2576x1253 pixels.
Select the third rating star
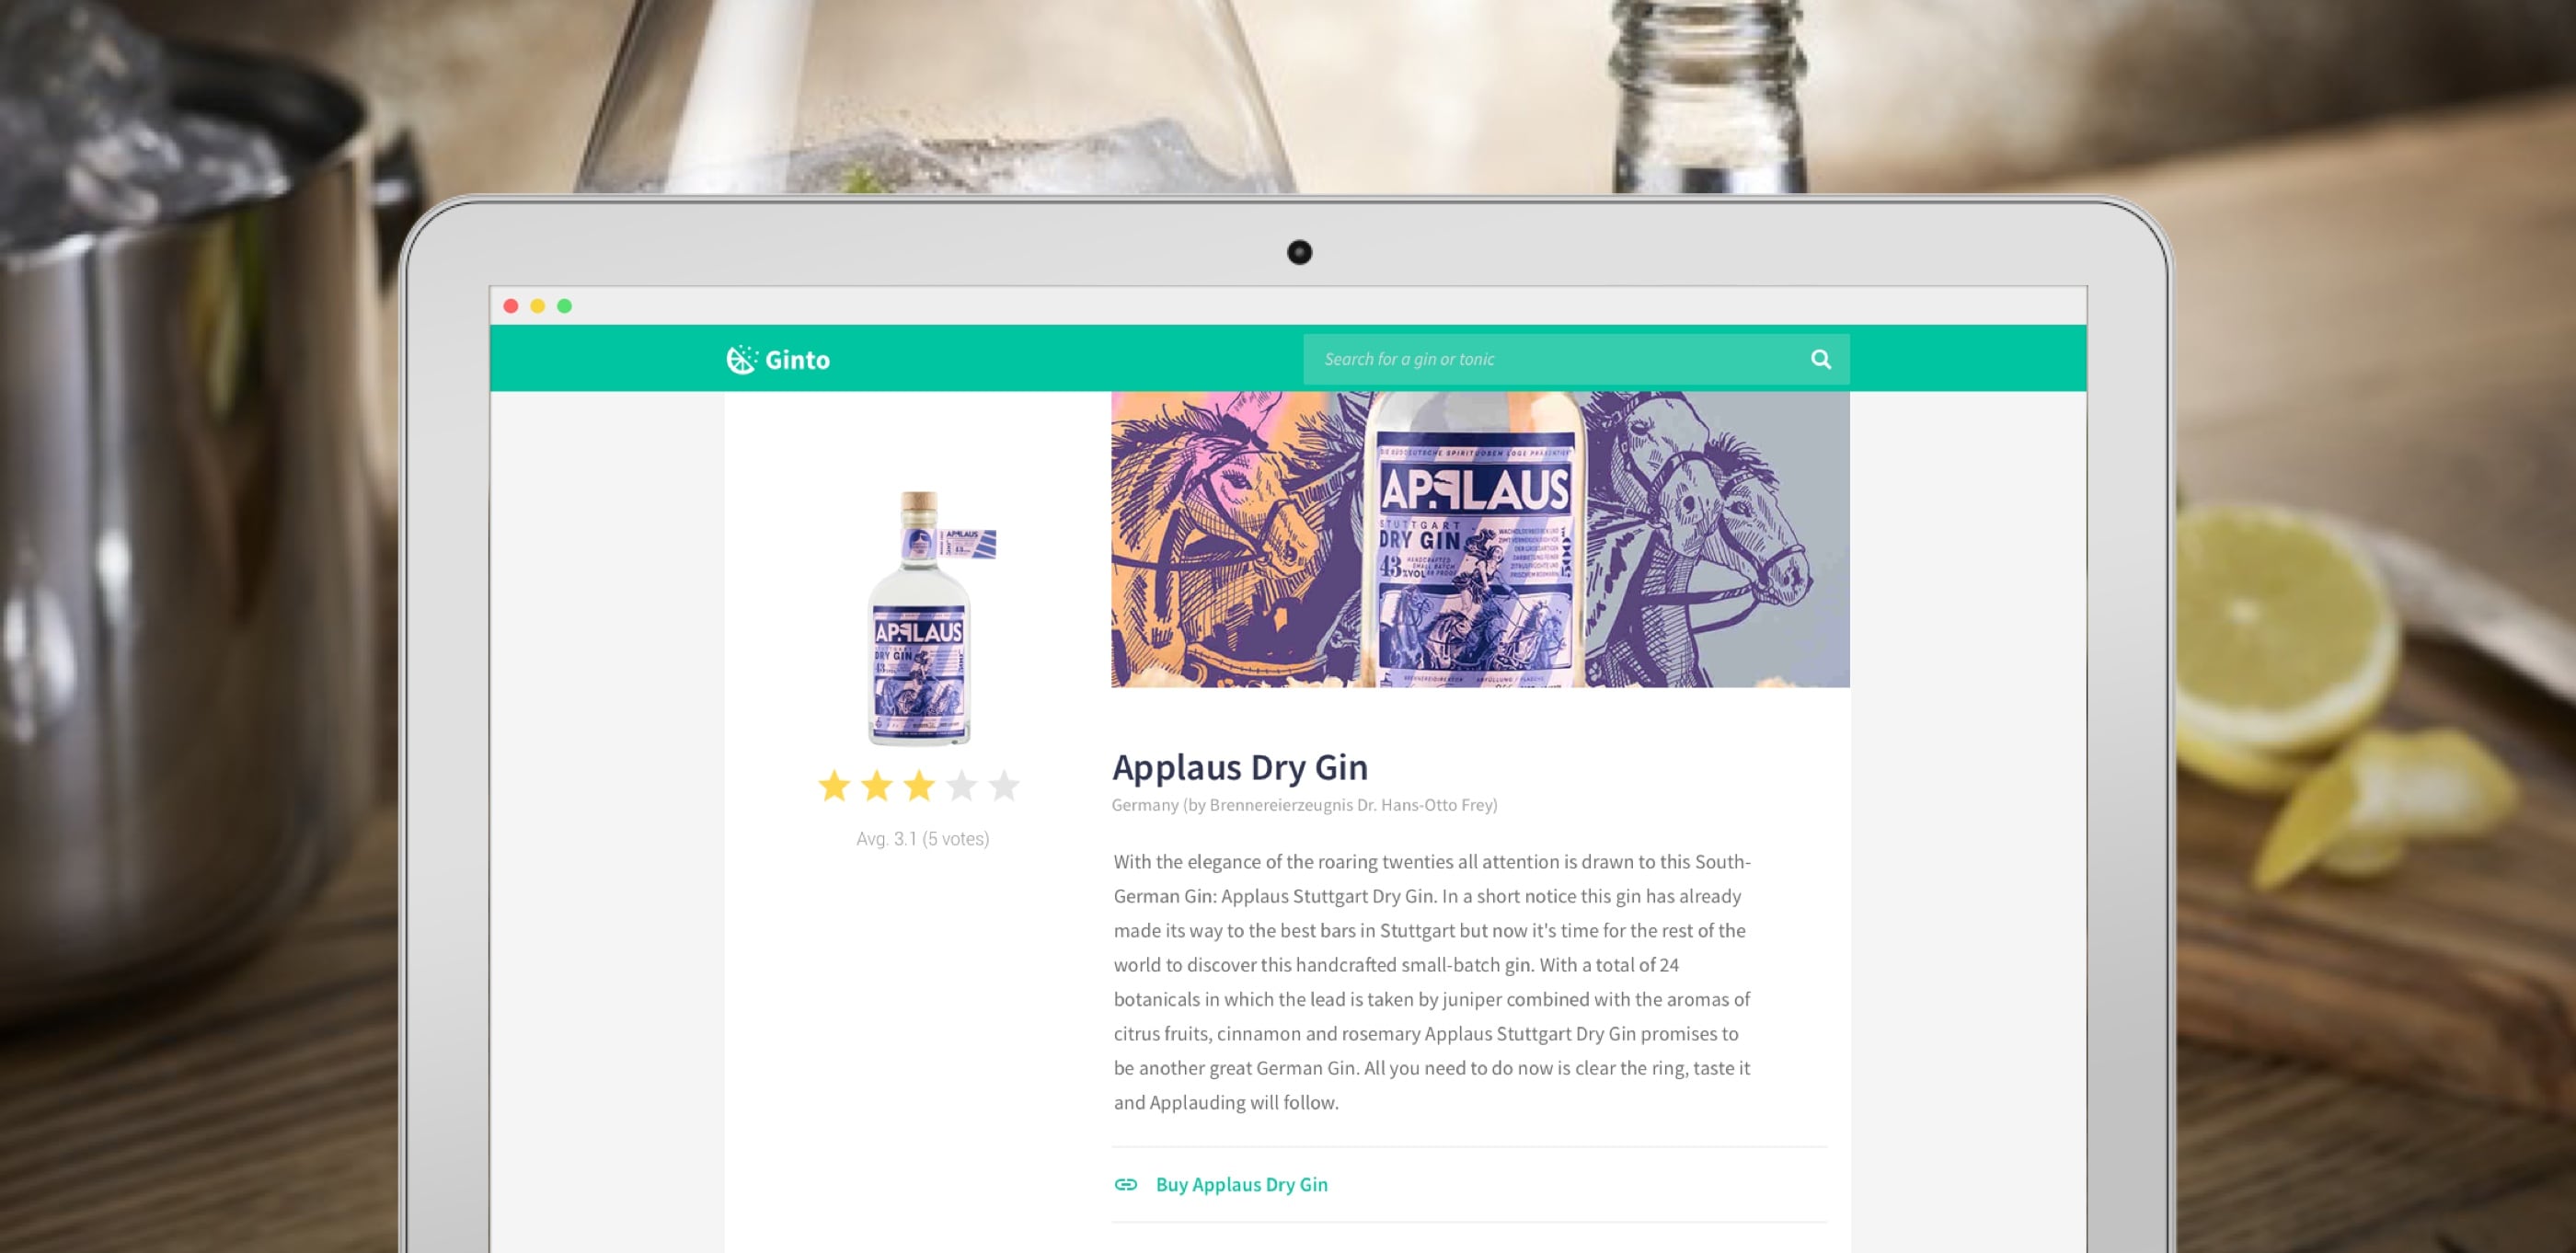pyautogui.click(x=919, y=786)
